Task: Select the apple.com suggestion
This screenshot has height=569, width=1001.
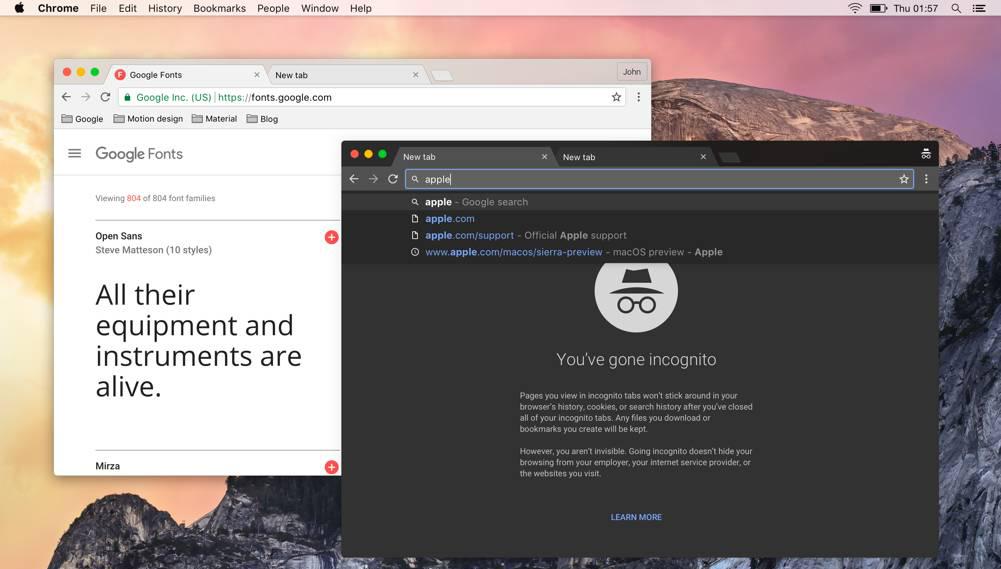Action: [x=640, y=218]
